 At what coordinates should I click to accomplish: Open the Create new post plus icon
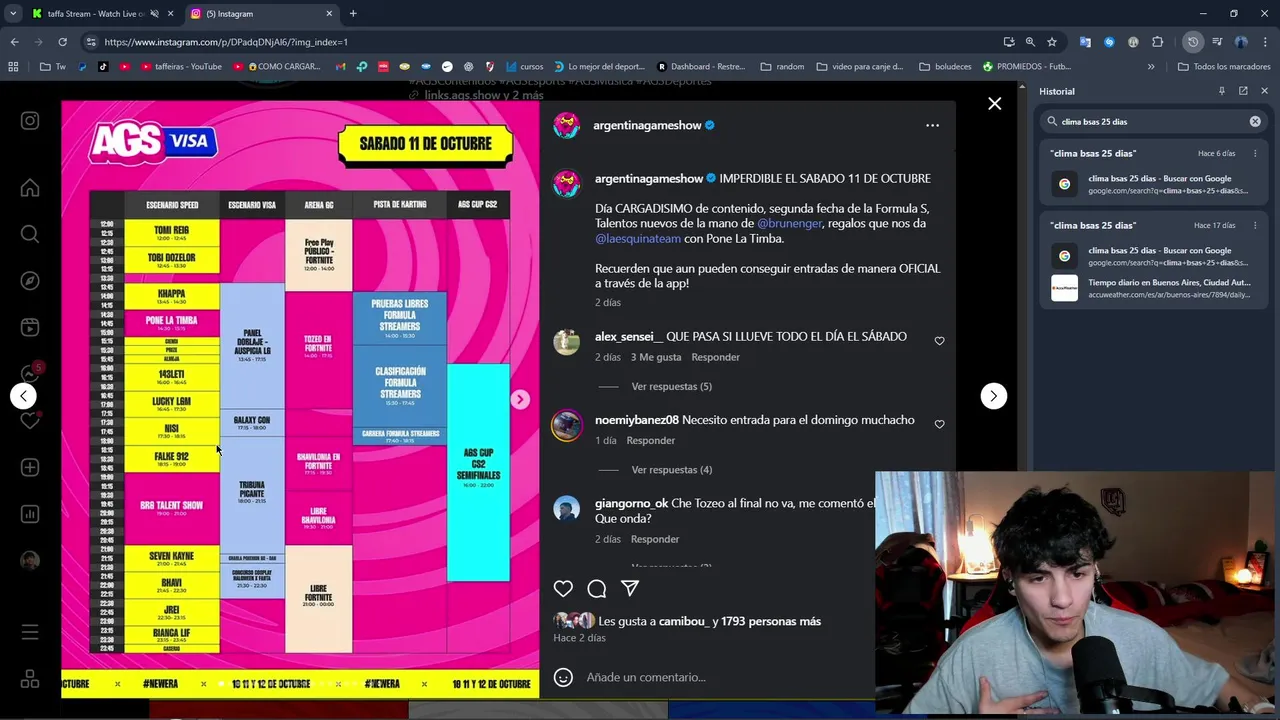coord(30,467)
